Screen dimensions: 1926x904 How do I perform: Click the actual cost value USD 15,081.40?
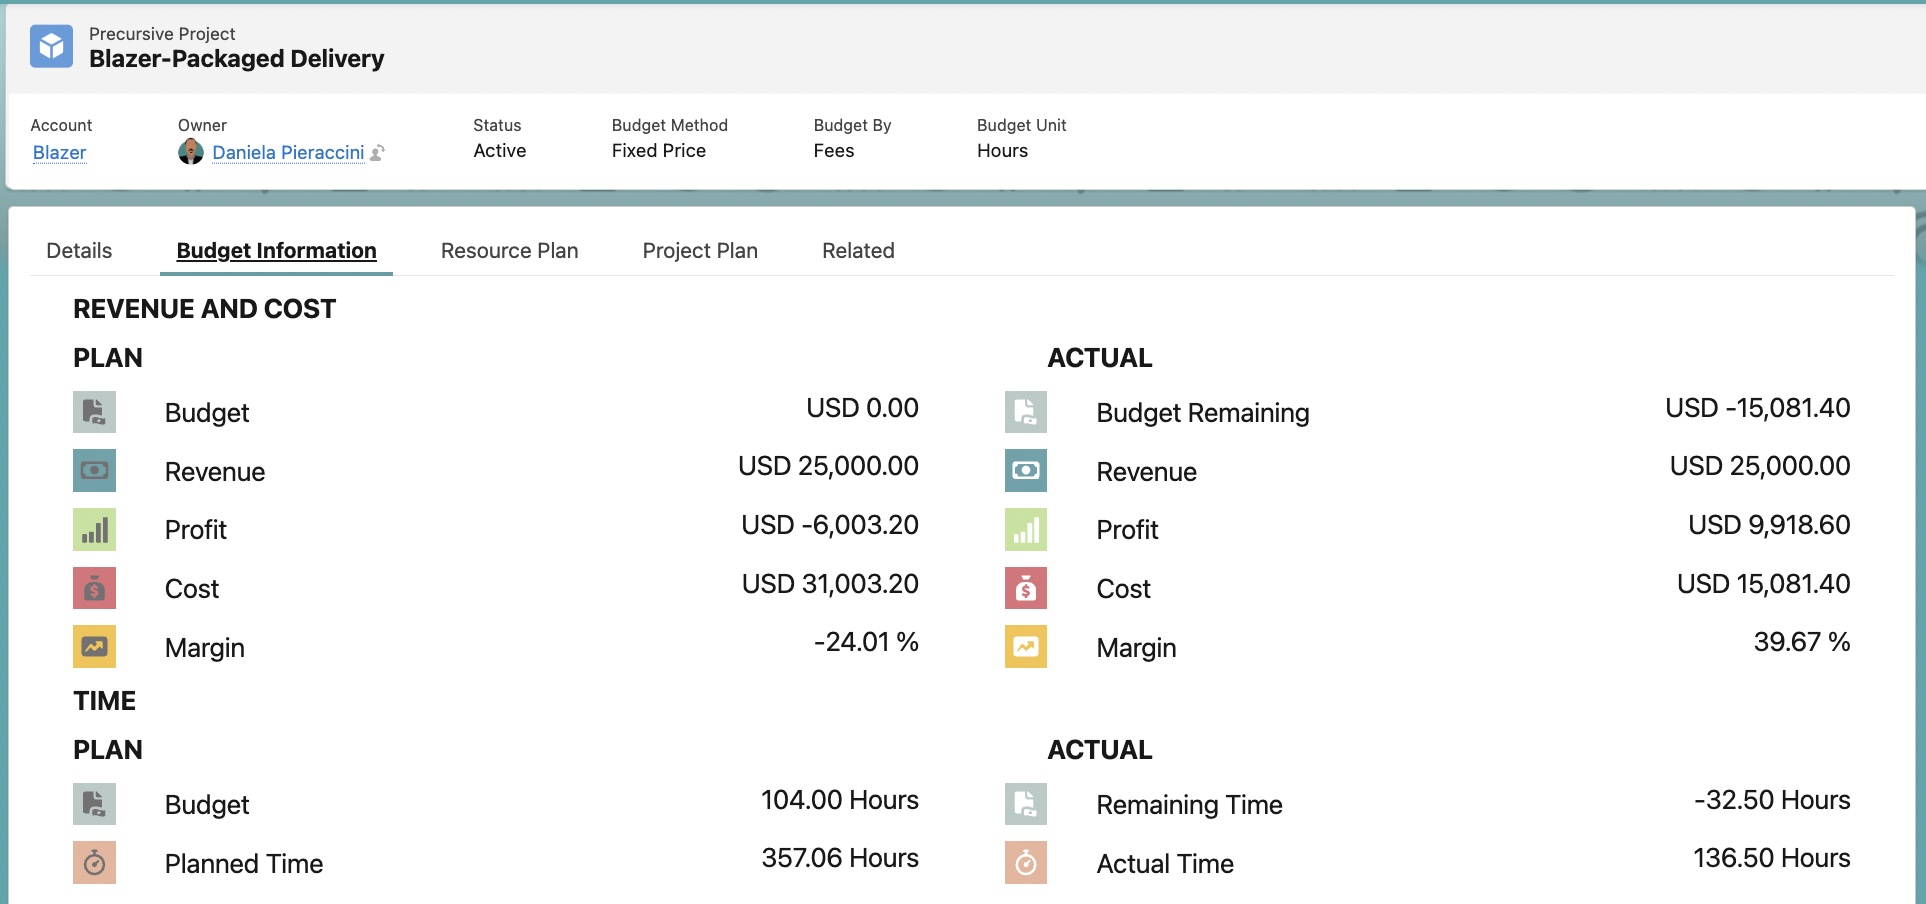tap(1763, 584)
